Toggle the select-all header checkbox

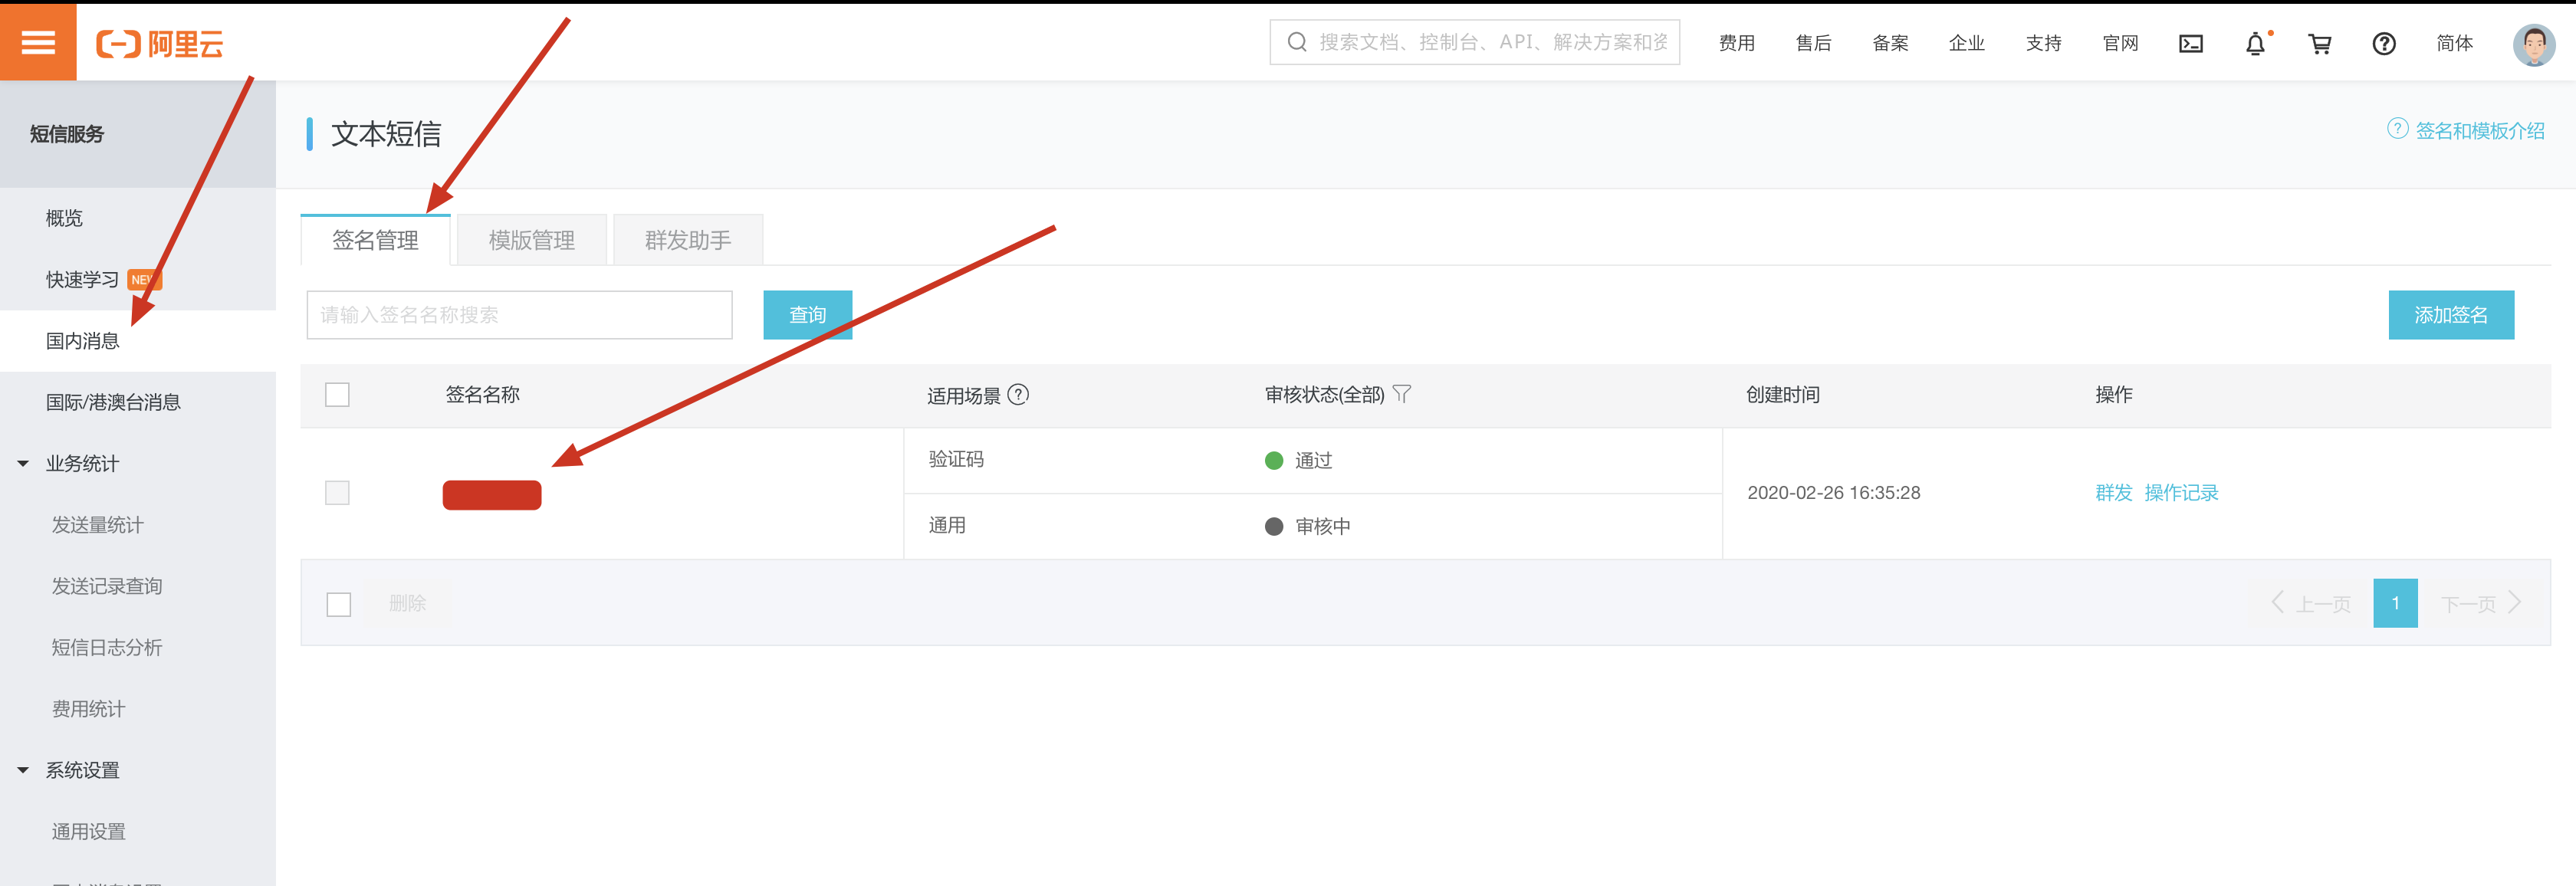point(338,394)
